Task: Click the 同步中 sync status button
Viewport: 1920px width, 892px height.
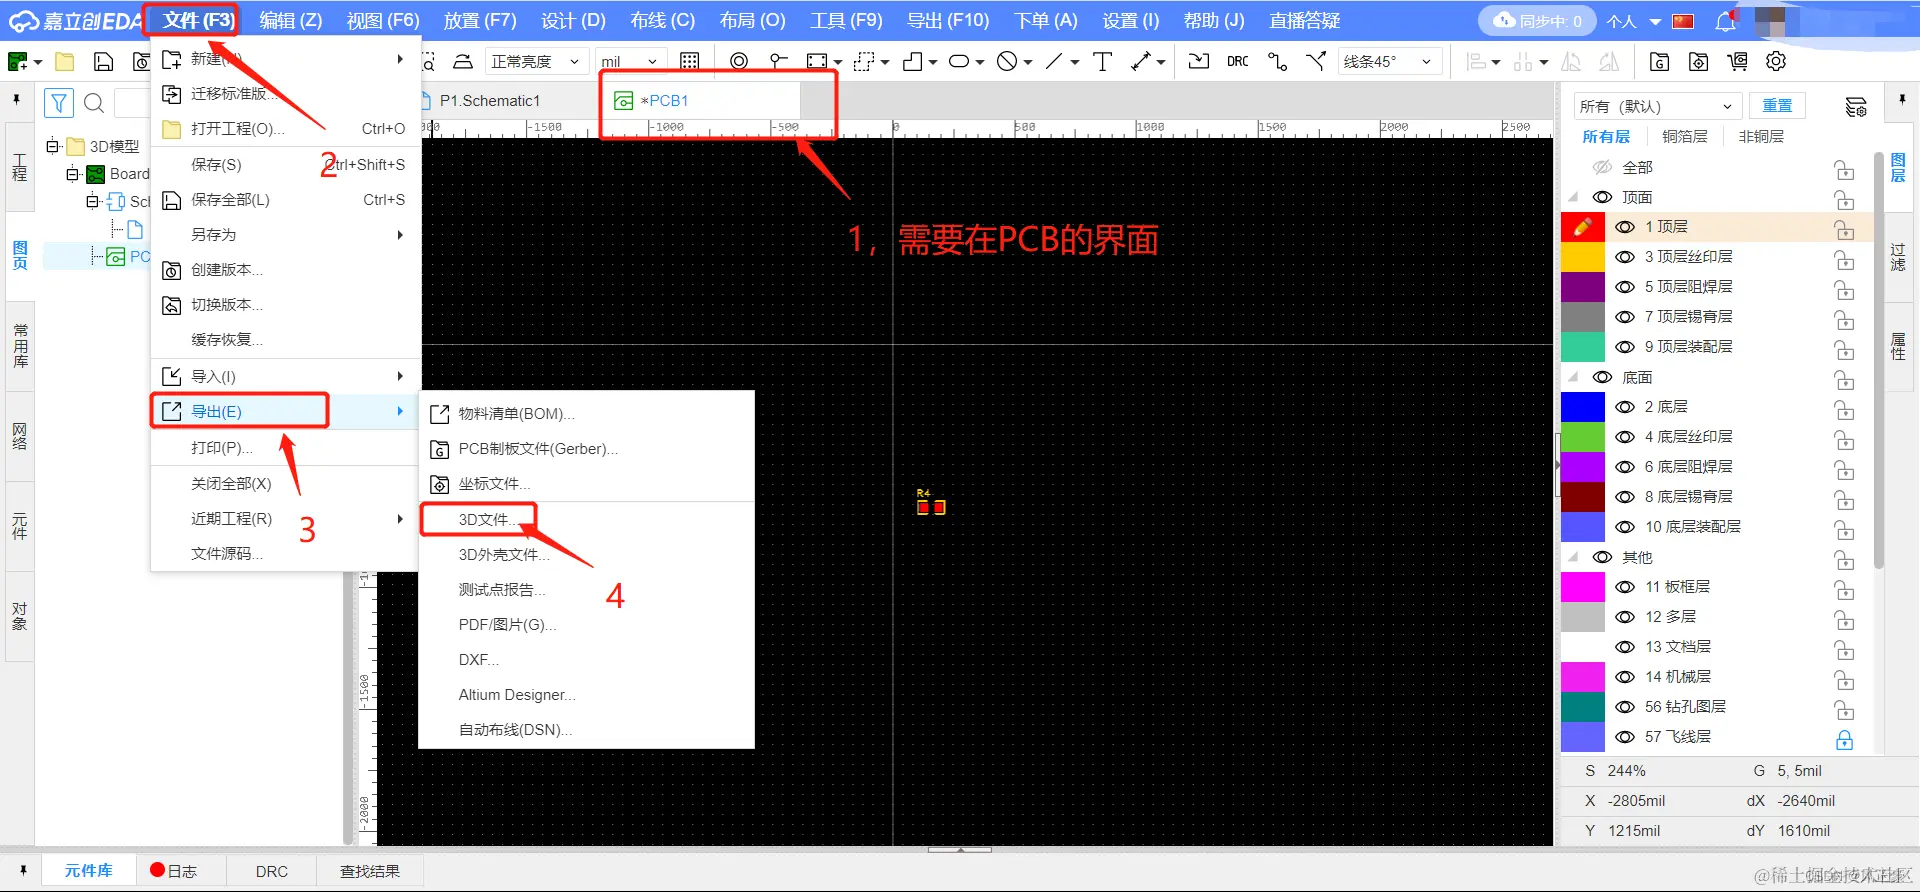Action: (1538, 21)
